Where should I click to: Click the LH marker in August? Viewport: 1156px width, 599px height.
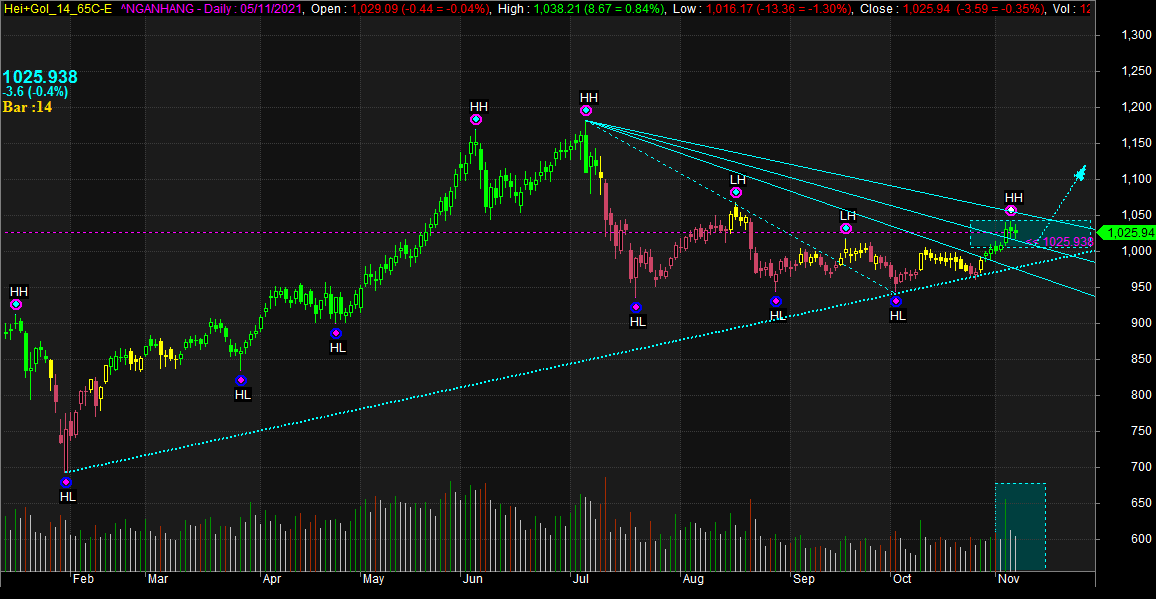coord(736,192)
